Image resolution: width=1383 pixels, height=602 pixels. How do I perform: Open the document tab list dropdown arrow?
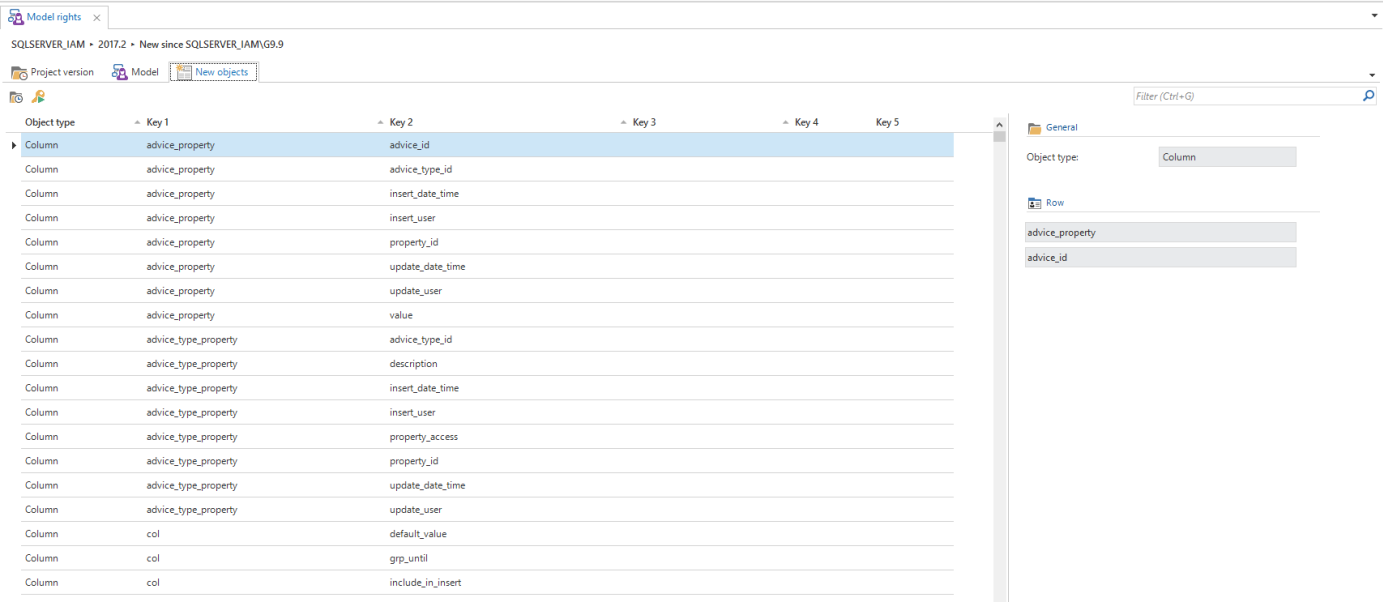tap(1374, 17)
